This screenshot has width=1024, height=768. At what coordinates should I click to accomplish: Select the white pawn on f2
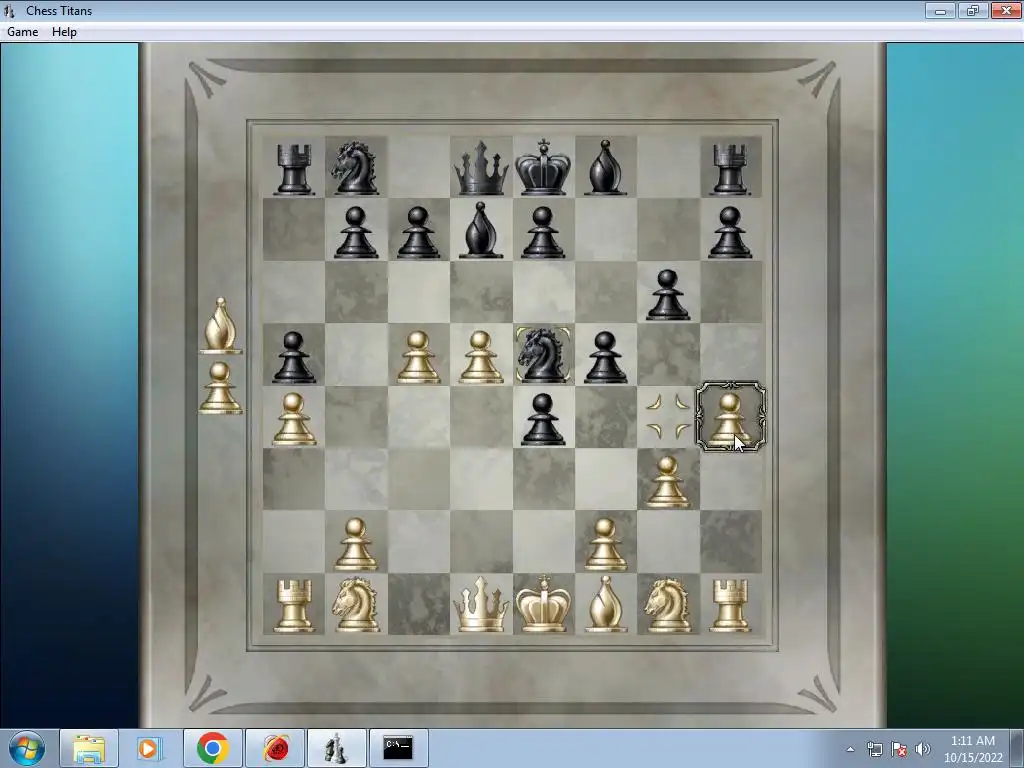point(605,545)
